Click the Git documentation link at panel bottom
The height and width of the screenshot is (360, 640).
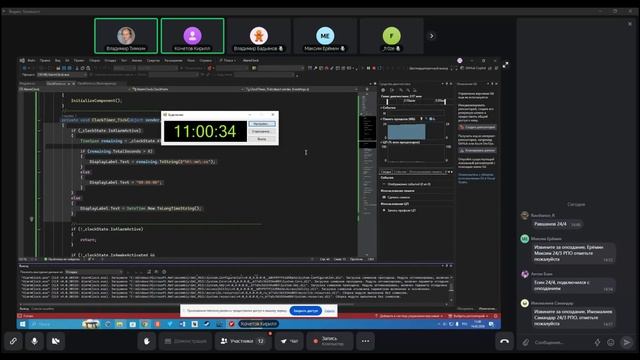click(x=476, y=178)
